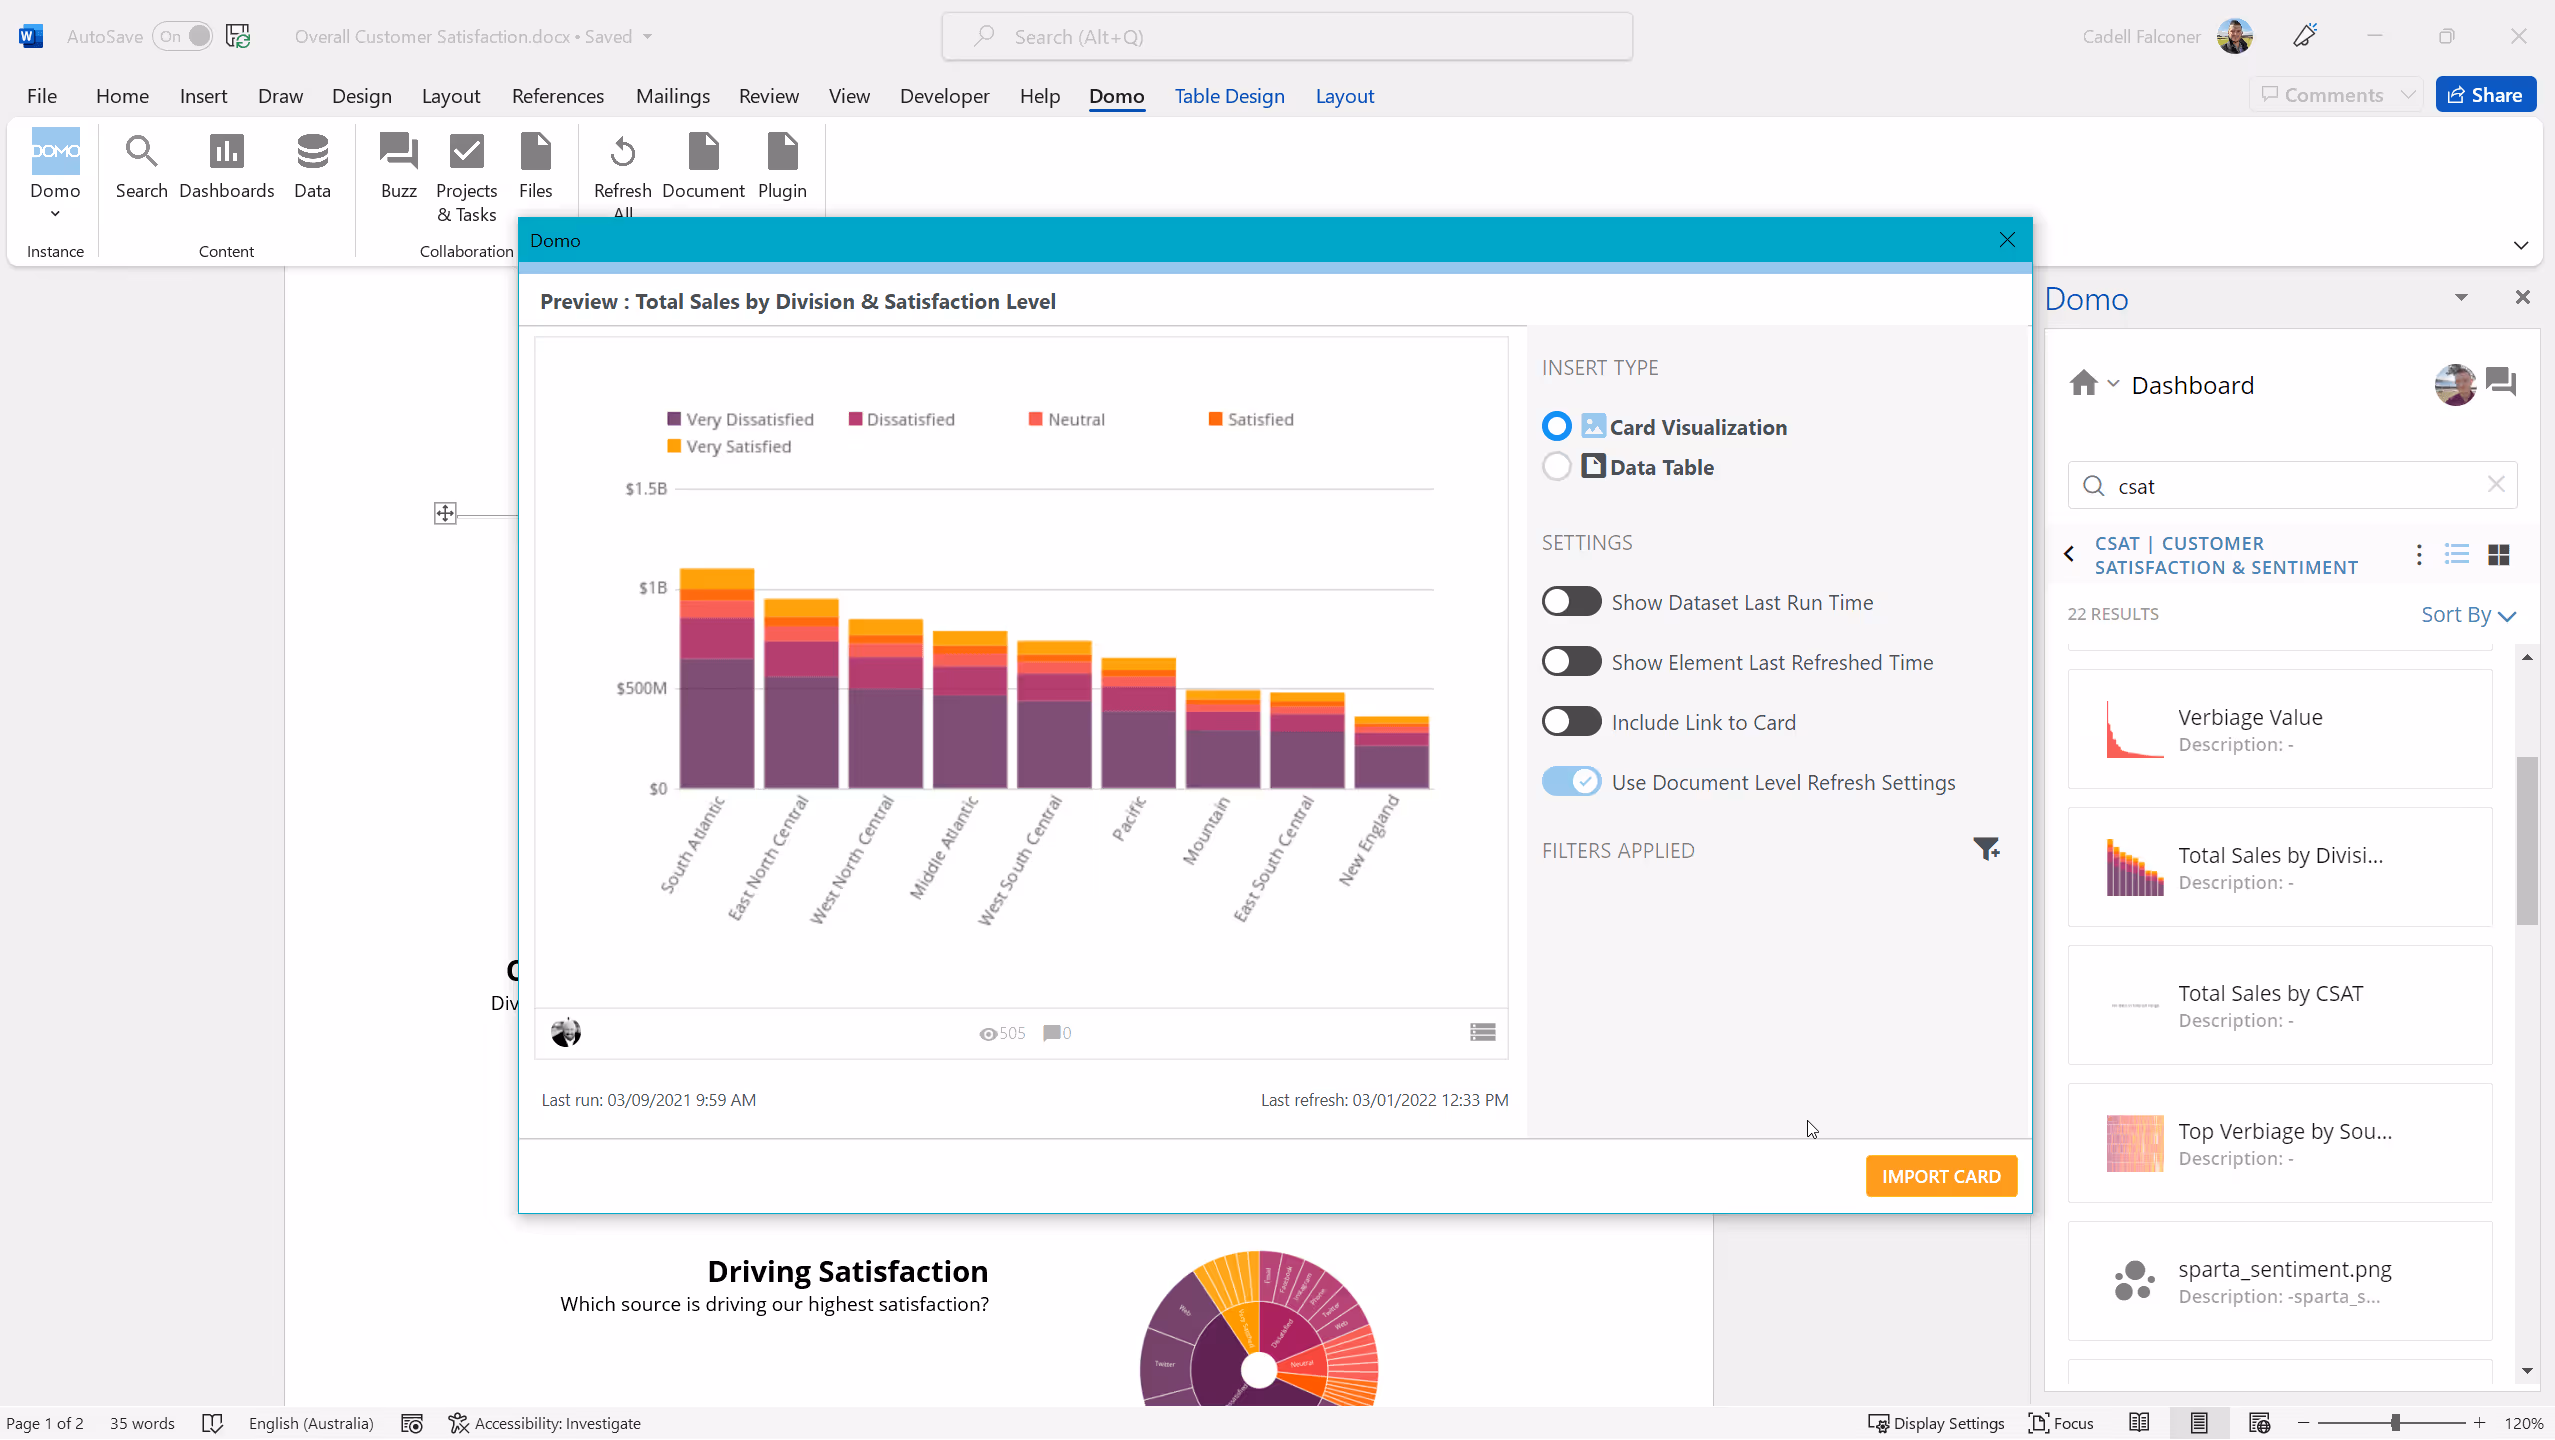Image resolution: width=2555 pixels, height=1440 pixels.
Task: Toggle Show Dataset Last Run Time
Action: [x=1571, y=601]
